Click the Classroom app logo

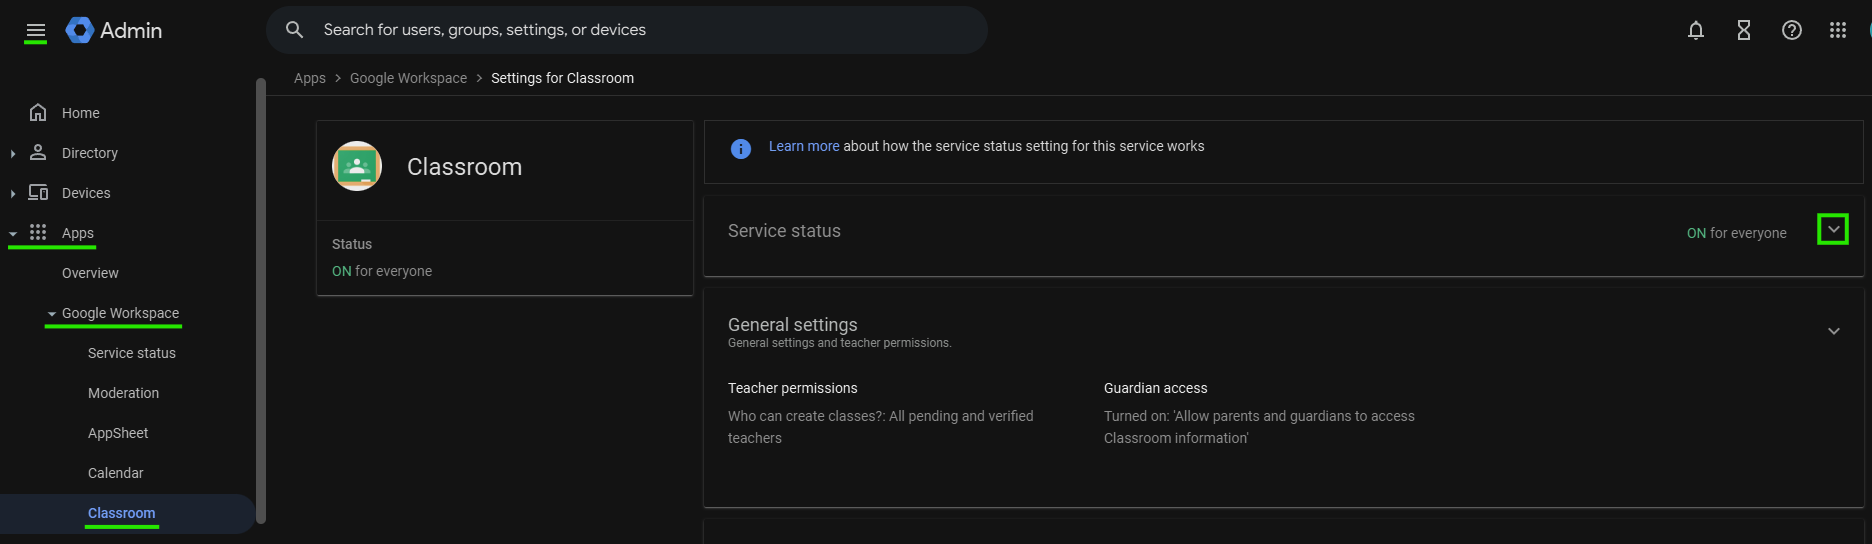(357, 166)
